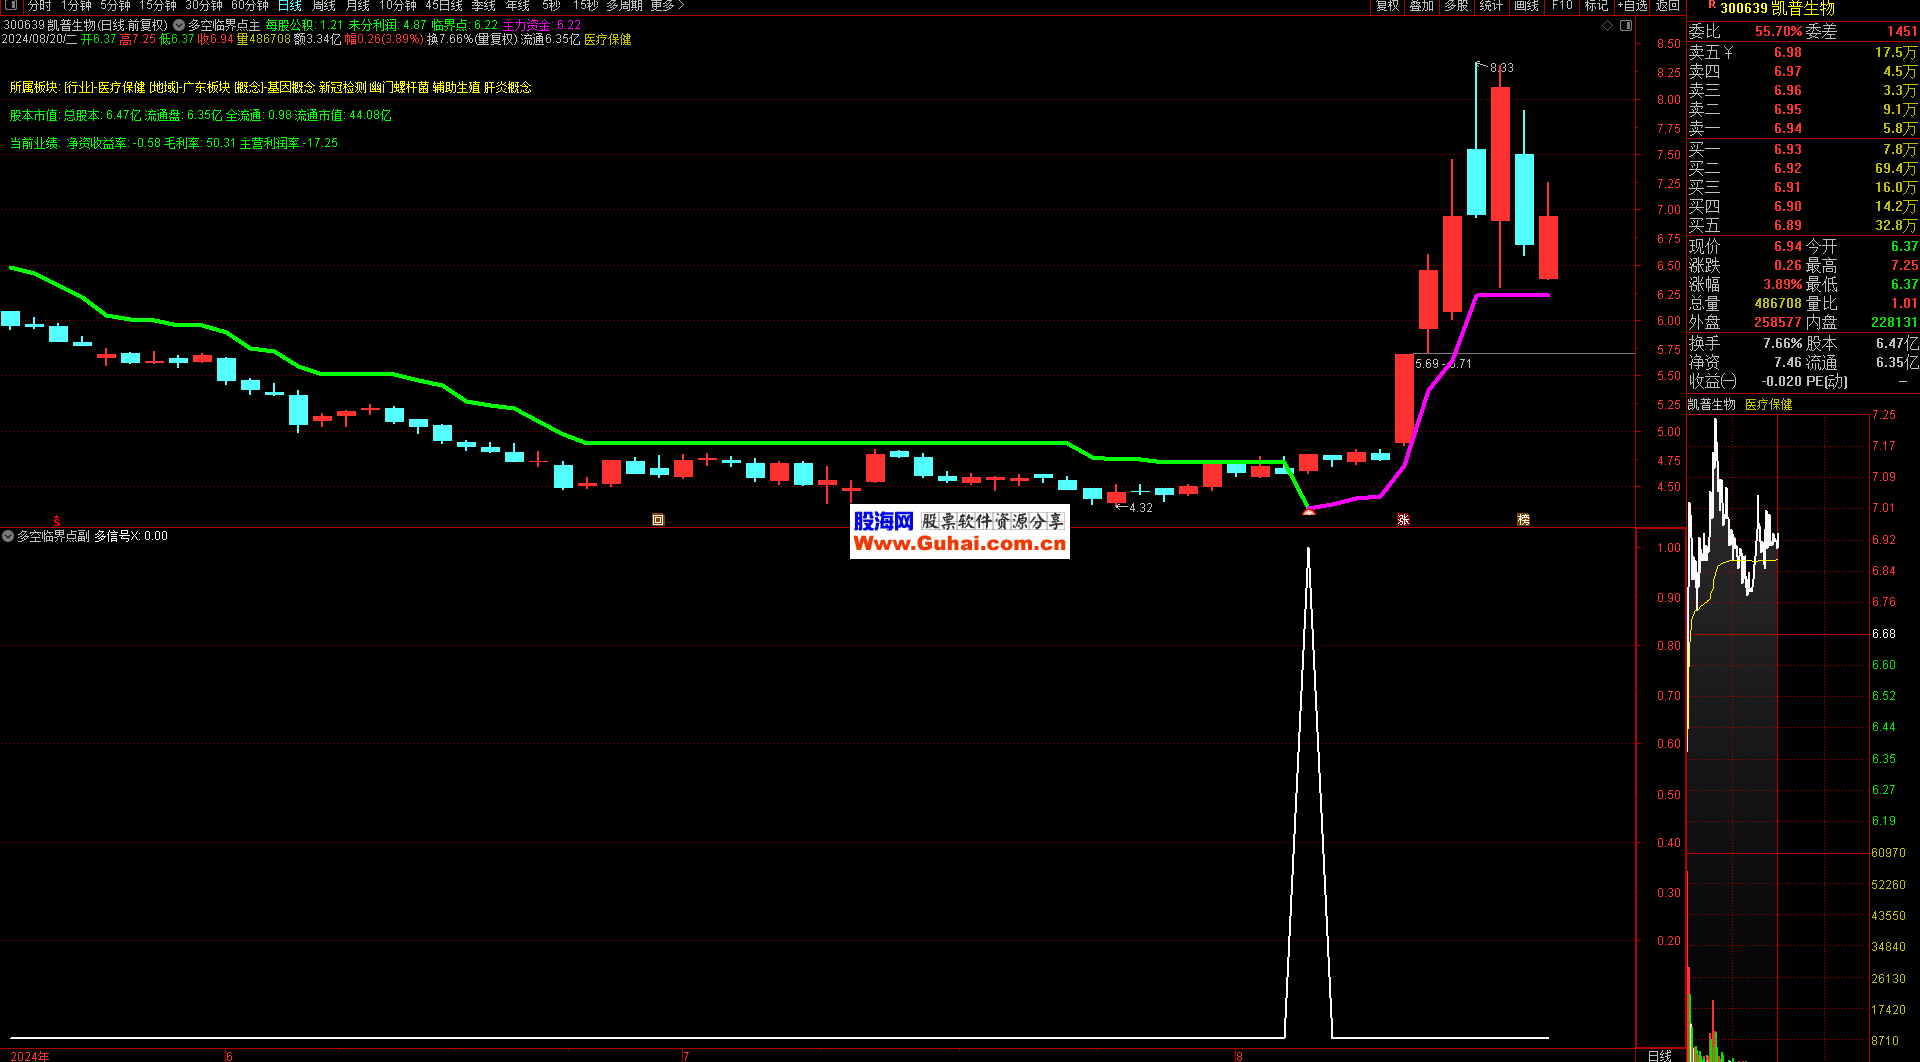Click the signal marker at the green line's low
The height and width of the screenshot is (1062, 1920).
[x=1308, y=512]
